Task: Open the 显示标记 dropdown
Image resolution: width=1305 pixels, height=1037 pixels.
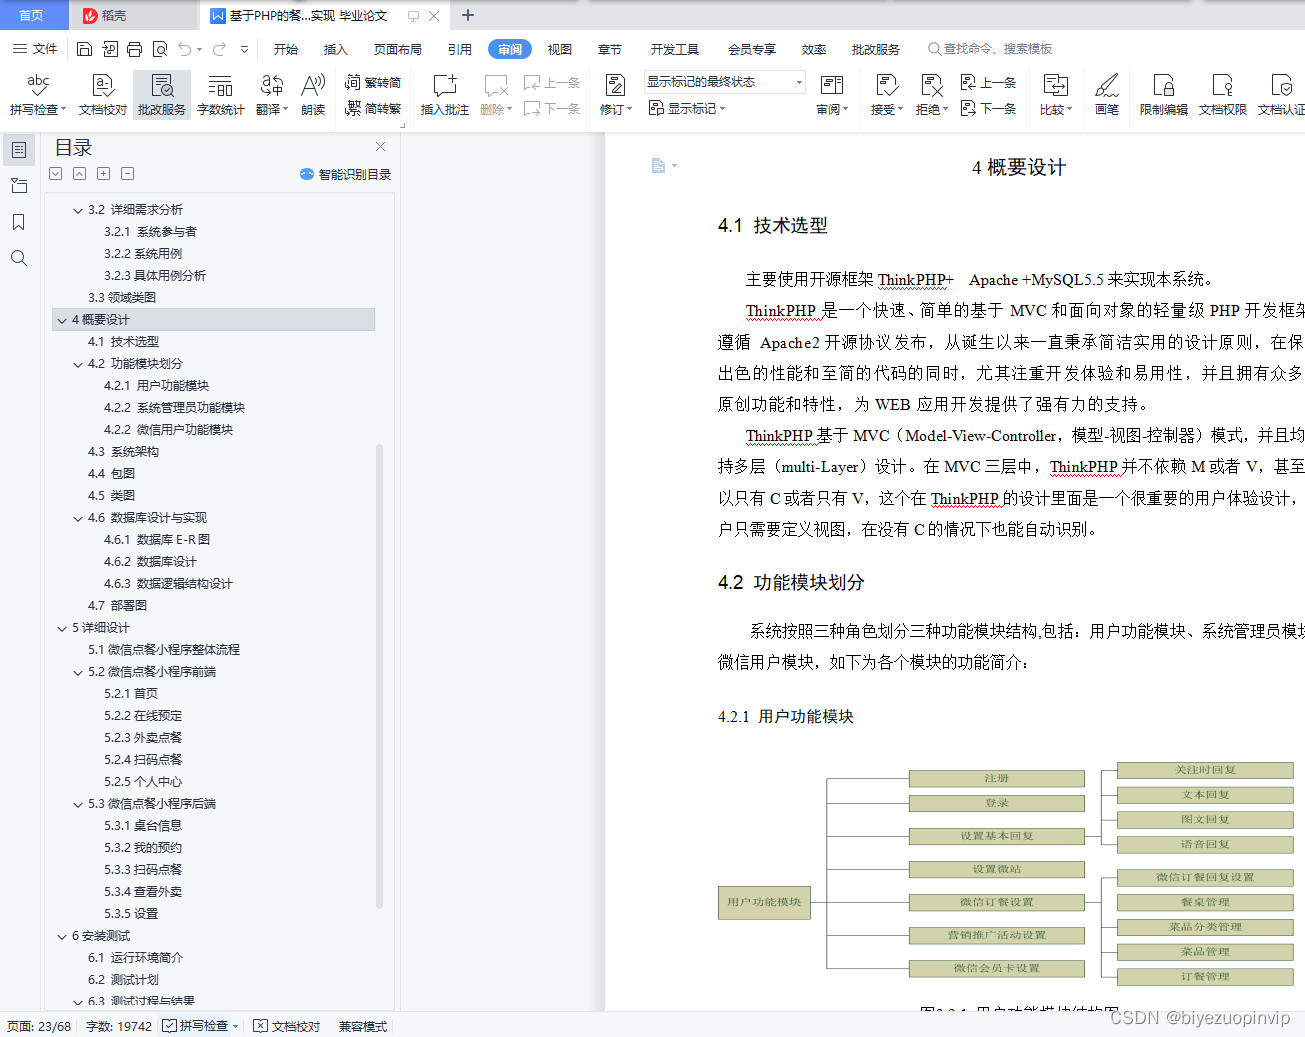Action: click(687, 108)
